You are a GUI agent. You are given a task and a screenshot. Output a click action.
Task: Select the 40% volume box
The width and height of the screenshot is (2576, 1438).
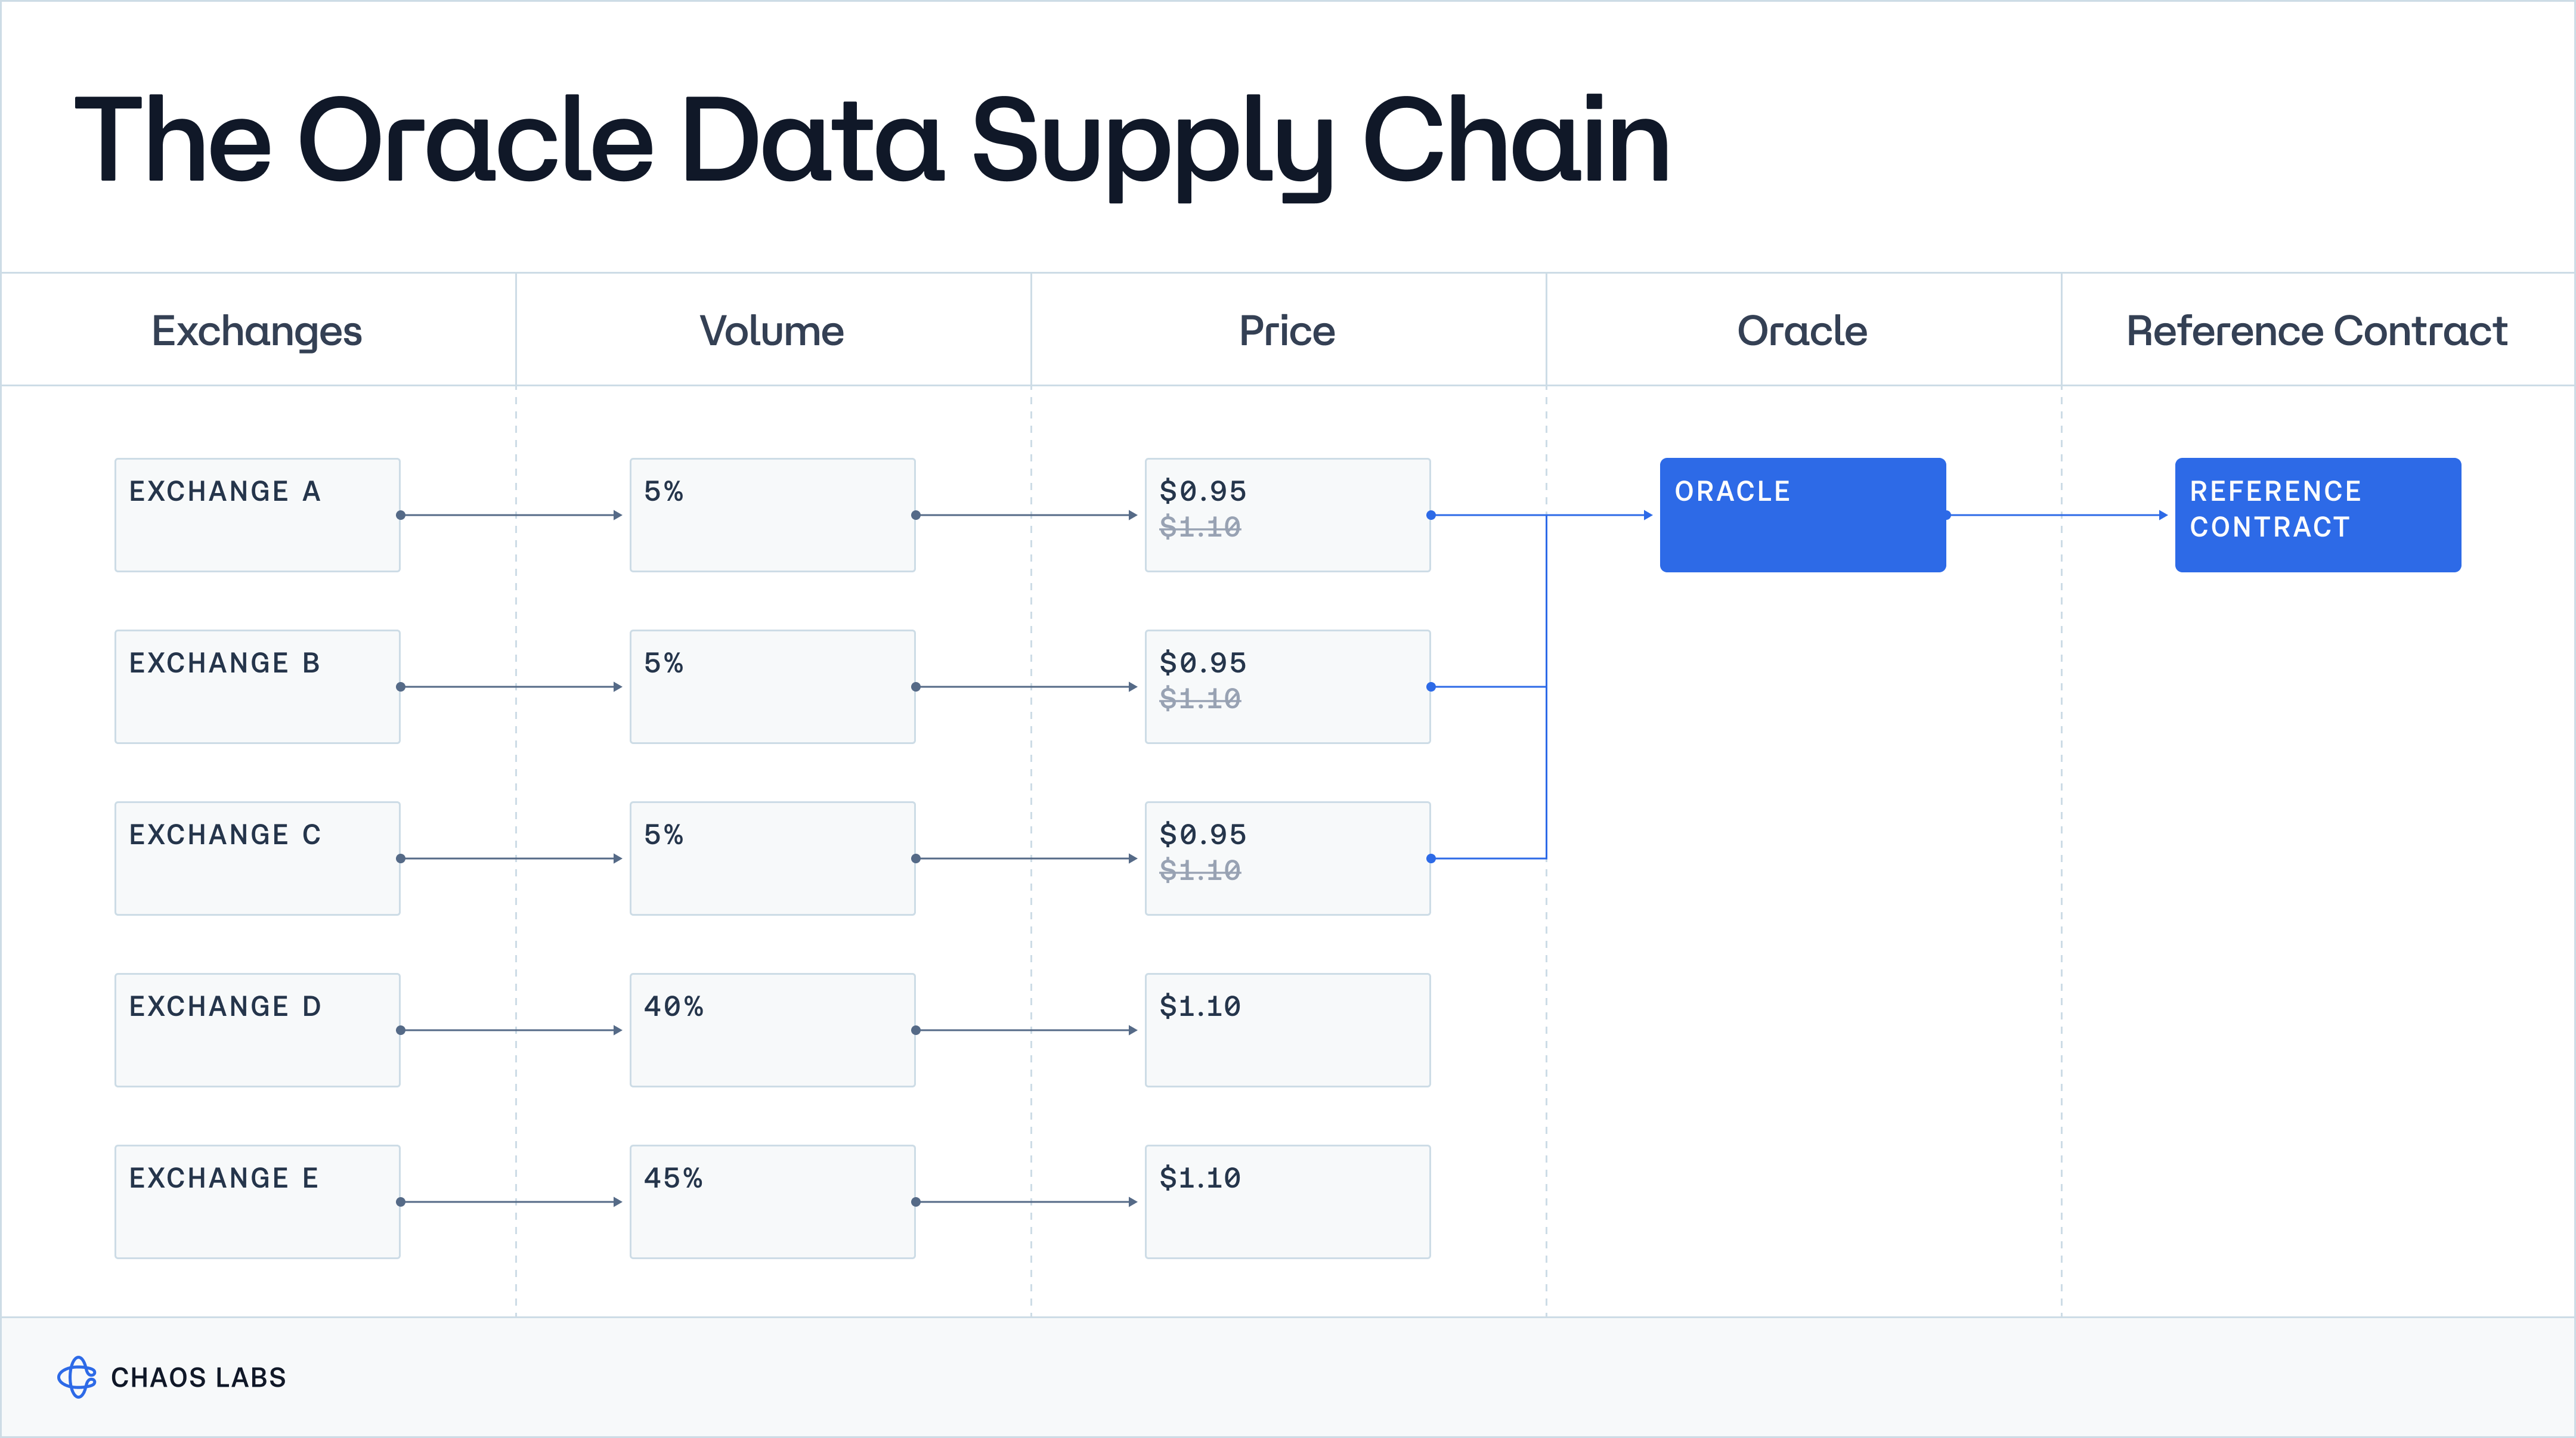(772, 1030)
